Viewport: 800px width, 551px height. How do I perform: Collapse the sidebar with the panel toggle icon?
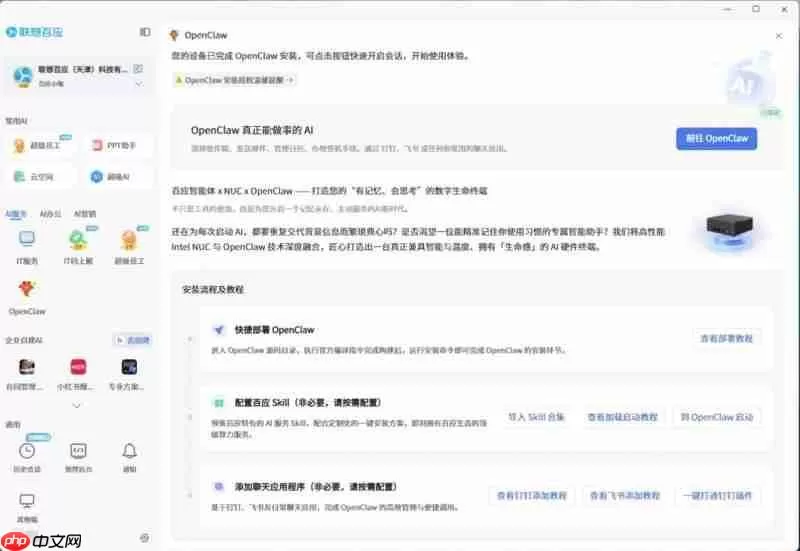click(145, 32)
